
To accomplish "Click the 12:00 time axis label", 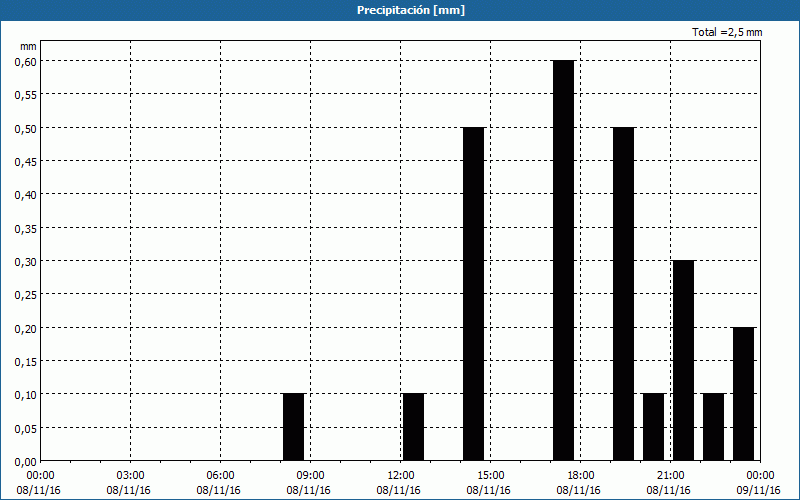I will pos(401,476).
